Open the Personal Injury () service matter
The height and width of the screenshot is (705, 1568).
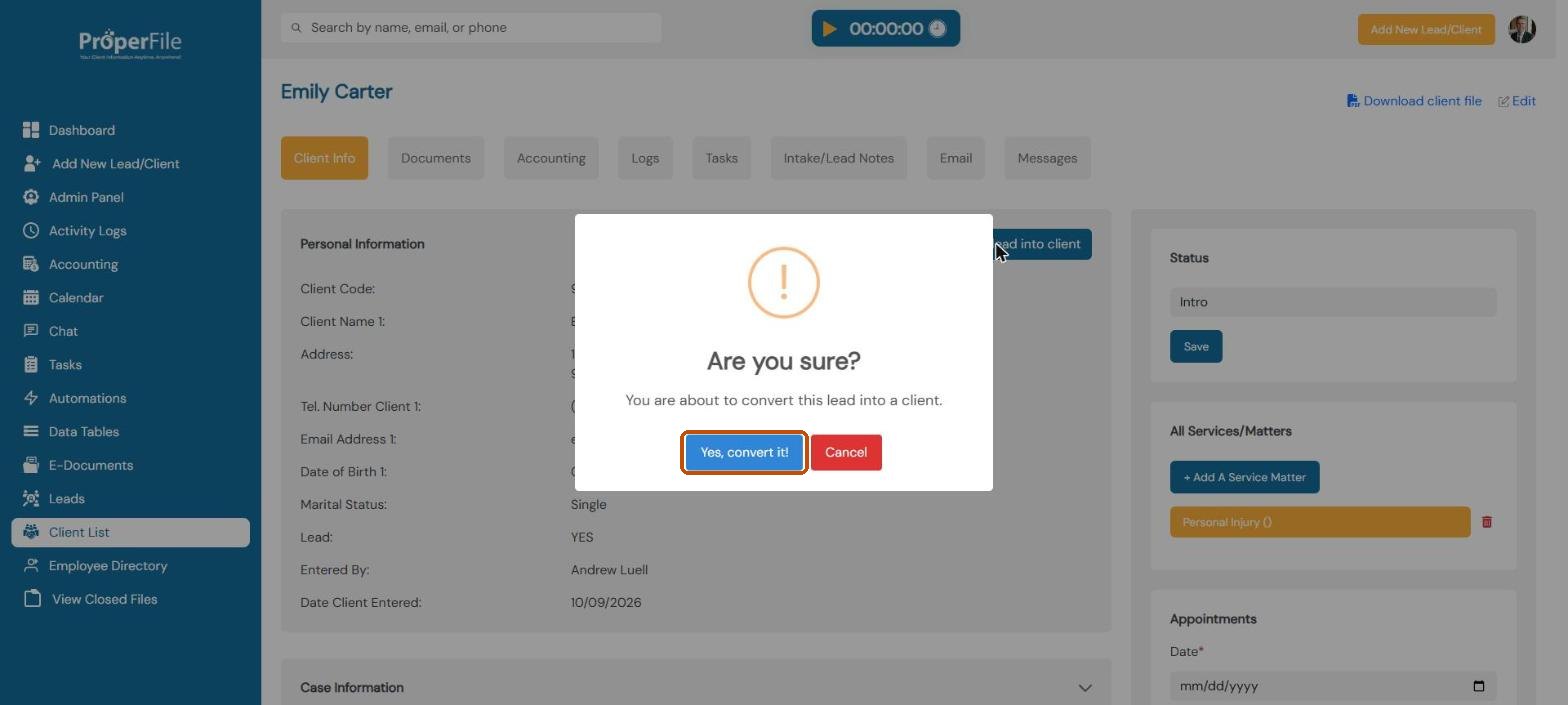[x=1320, y=522]
